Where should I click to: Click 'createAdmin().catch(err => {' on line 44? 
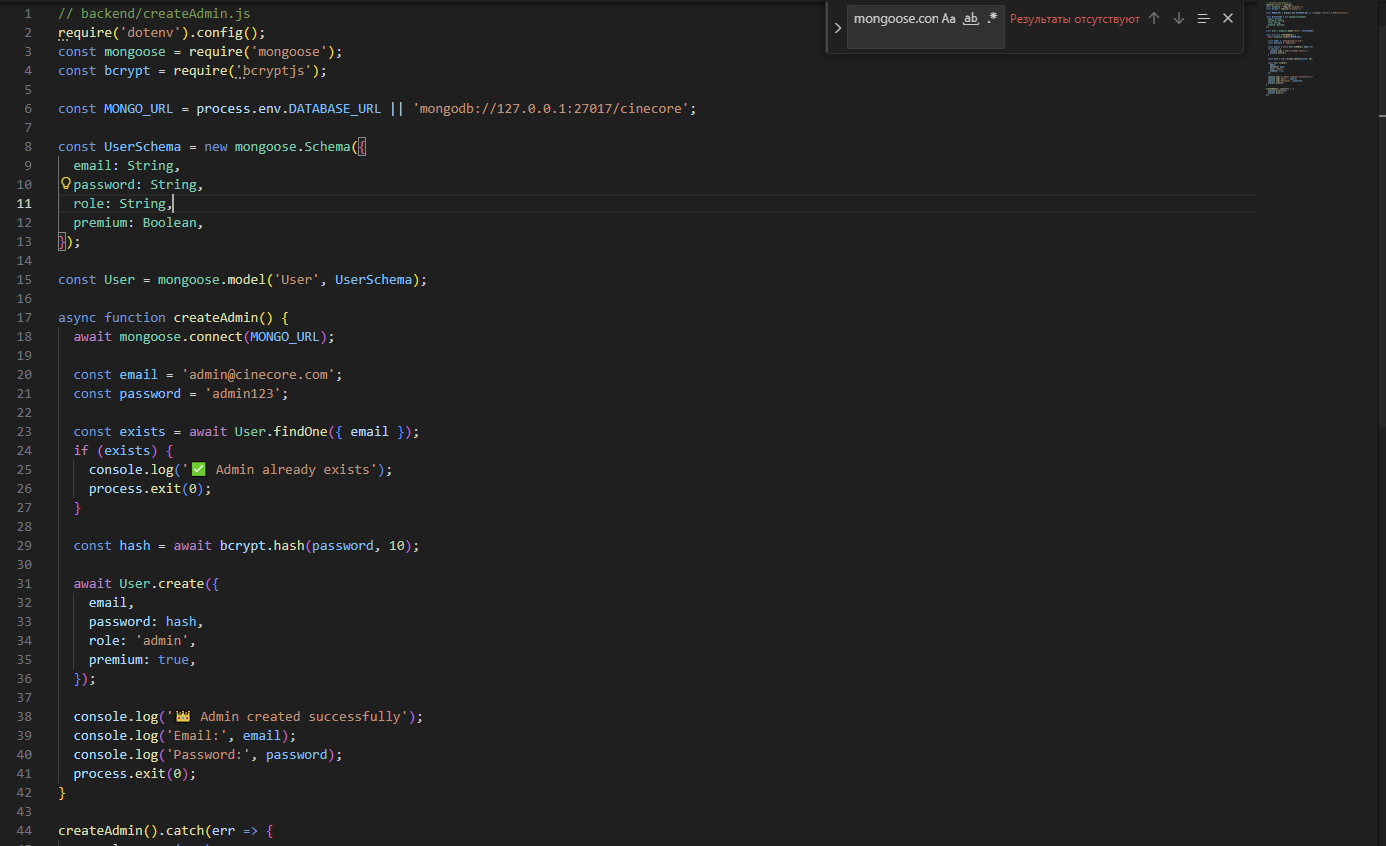click(x=165, y=830)
